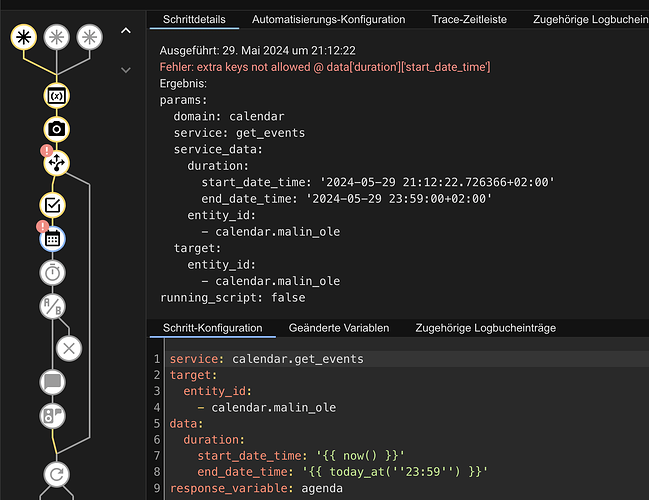Select the chat message node
This screenshot has height=500, width=649.
[53, 382]
